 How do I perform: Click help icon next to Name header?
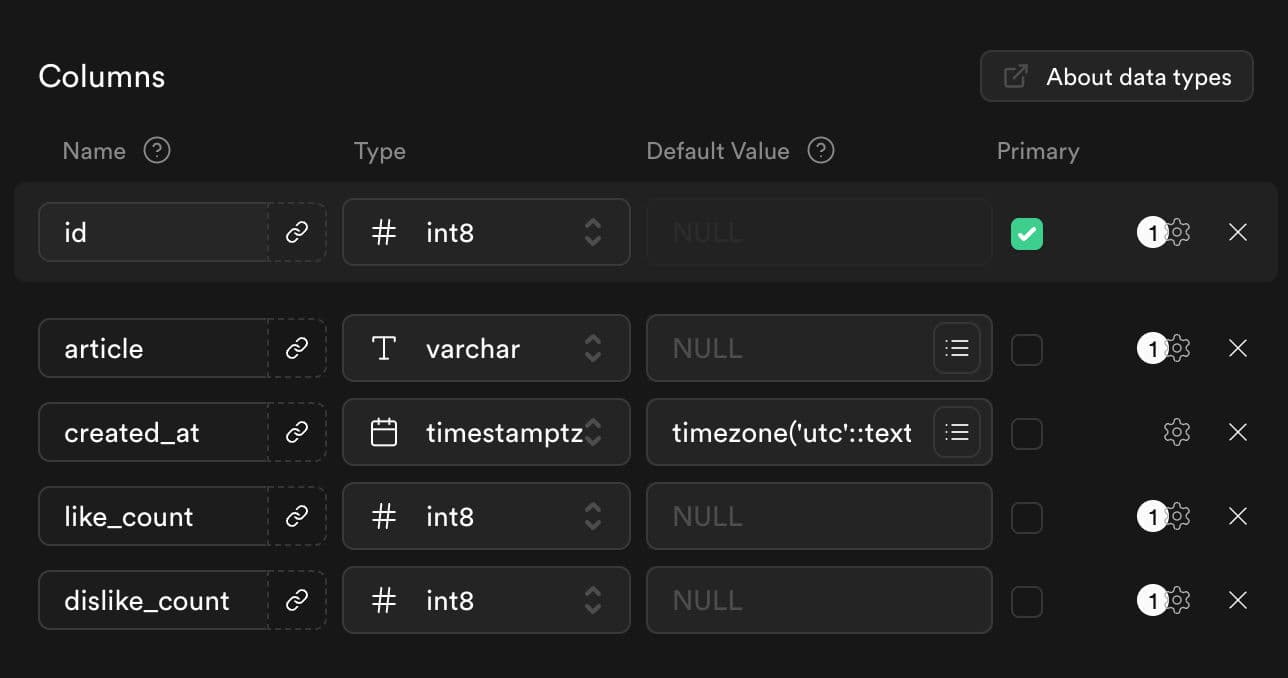[157, 151]
